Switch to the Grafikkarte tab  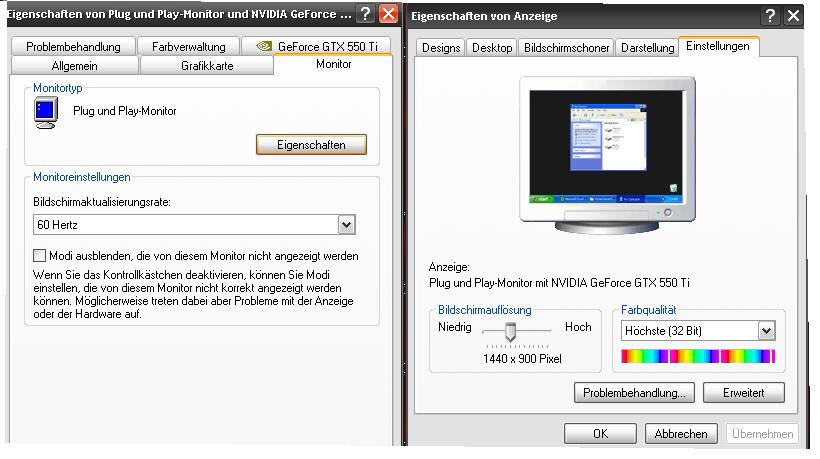(207, 66)
